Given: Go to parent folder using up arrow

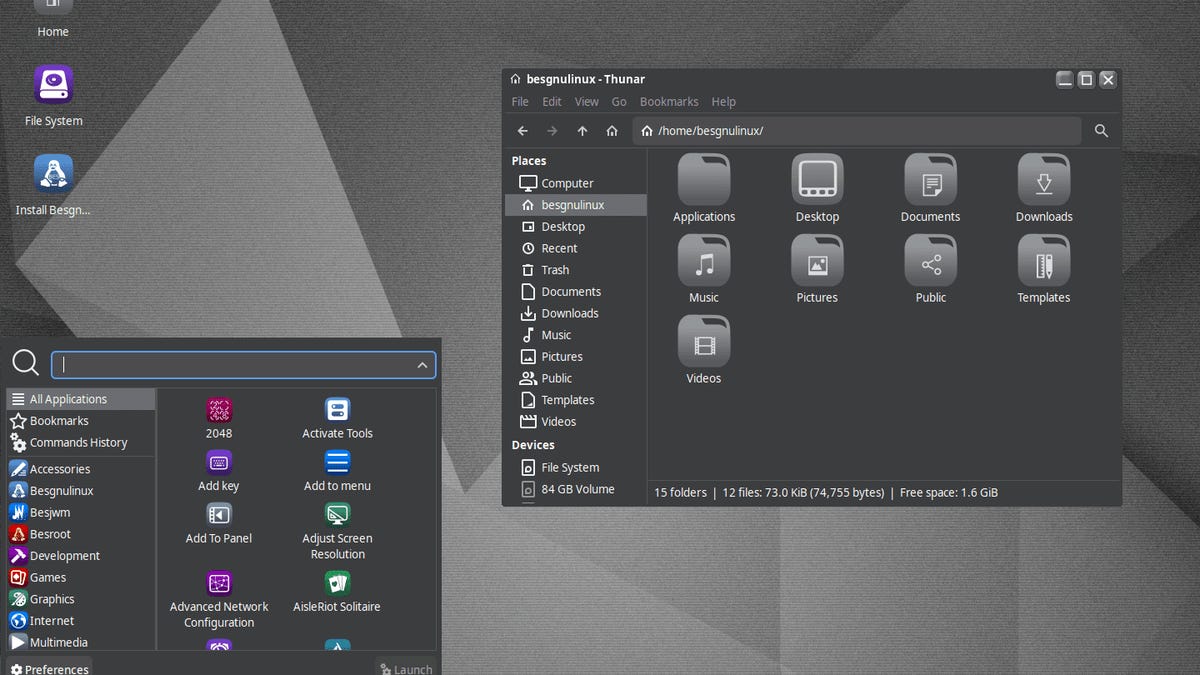Looking at the screenshot, I should pos(582,131).
